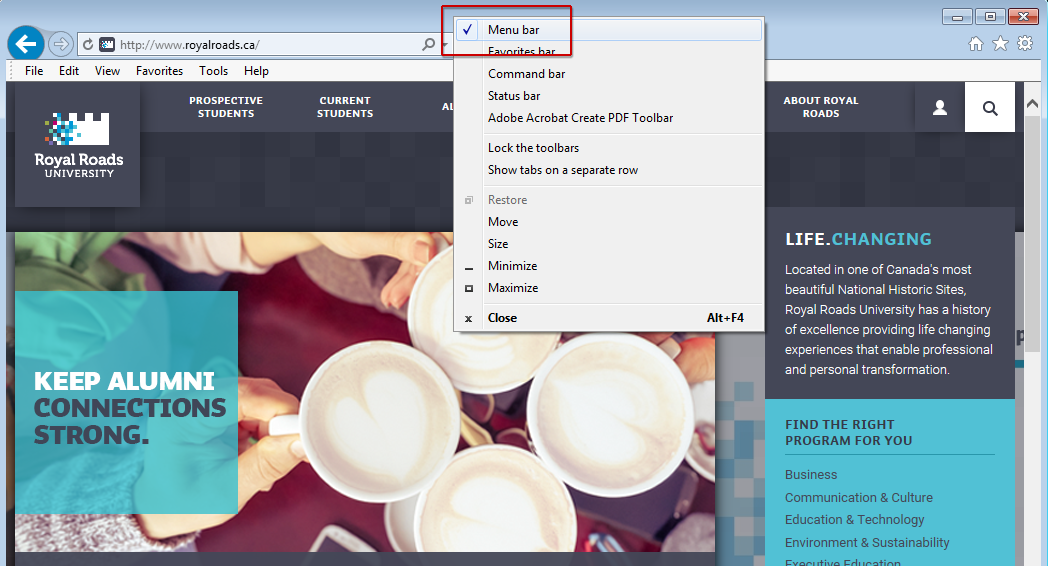Open Environment & Sustainability program link
The image size is (1048, 566).
point(867,543)
